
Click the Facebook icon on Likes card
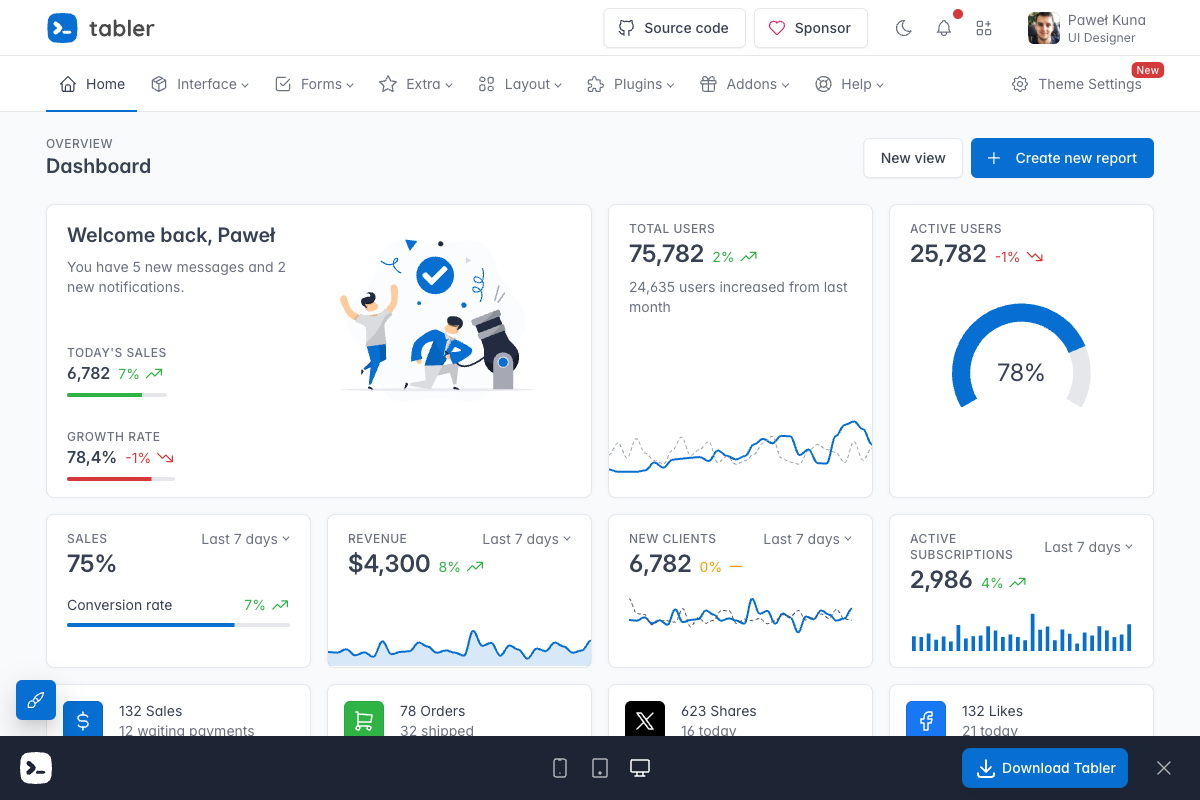coord(925,719)
